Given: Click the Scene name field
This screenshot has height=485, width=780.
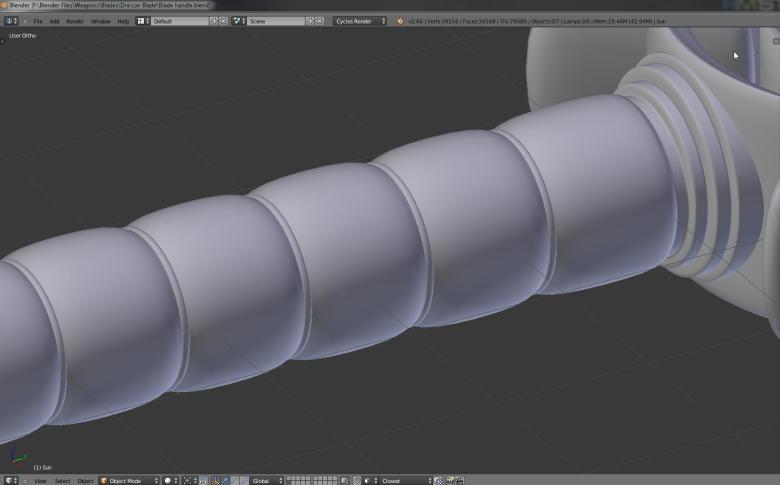Looking at the screenshot, I should point(274,21).
